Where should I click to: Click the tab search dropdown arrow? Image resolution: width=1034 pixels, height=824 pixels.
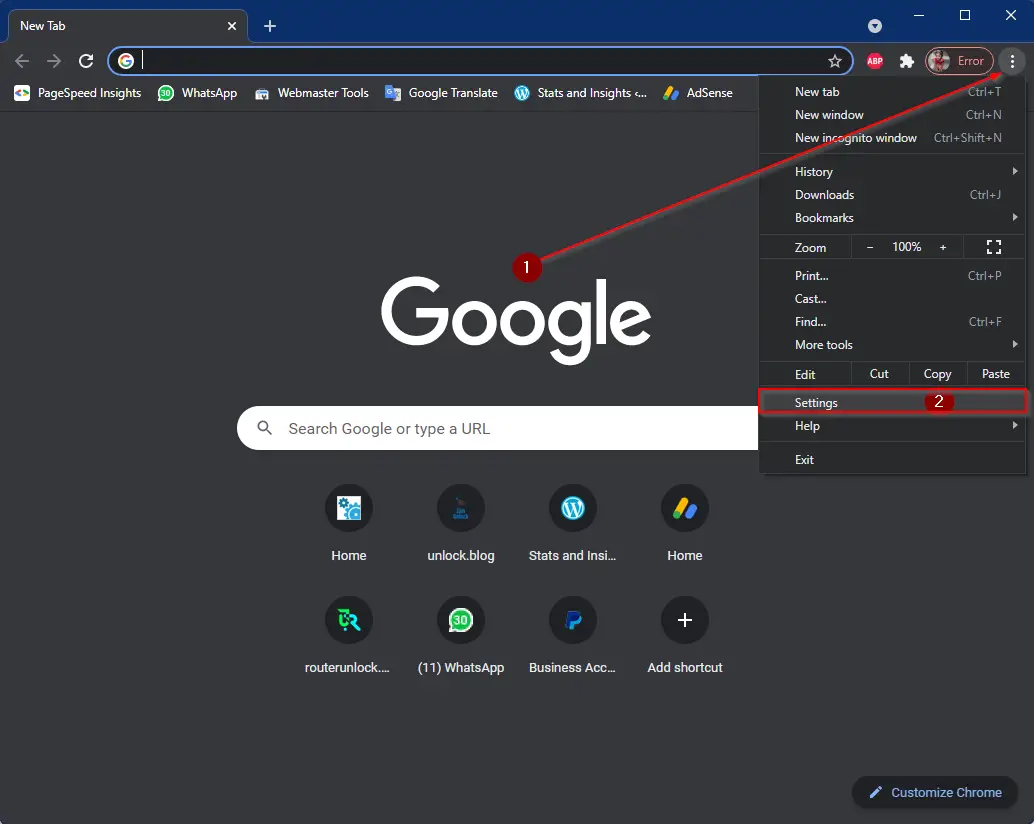pos(874,26)
